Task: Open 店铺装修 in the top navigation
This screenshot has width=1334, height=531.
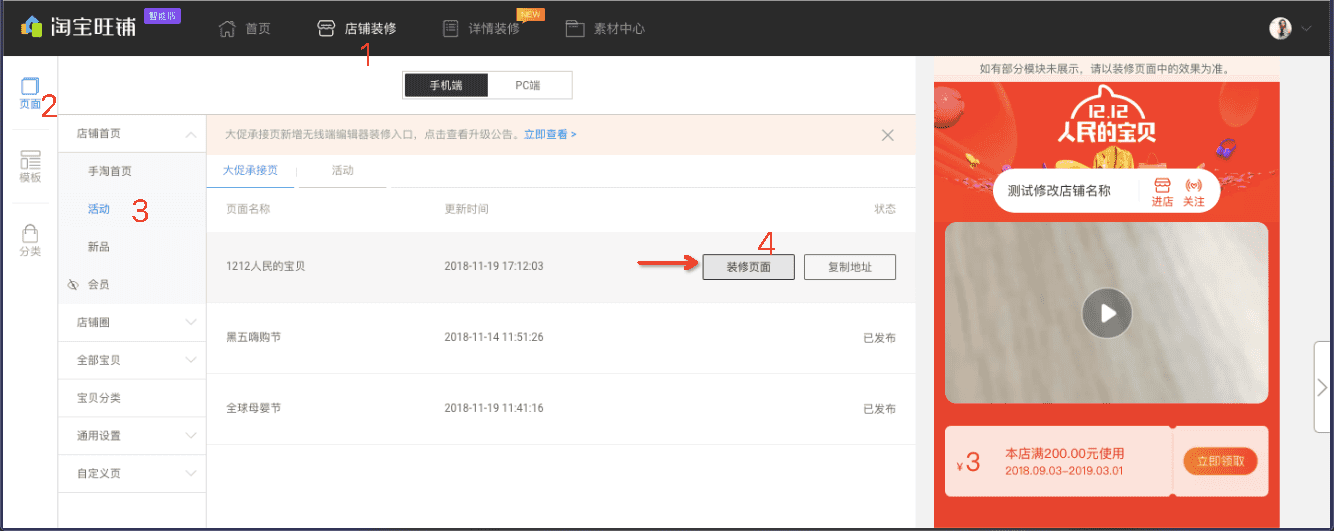Action: (x=370, y=29)
